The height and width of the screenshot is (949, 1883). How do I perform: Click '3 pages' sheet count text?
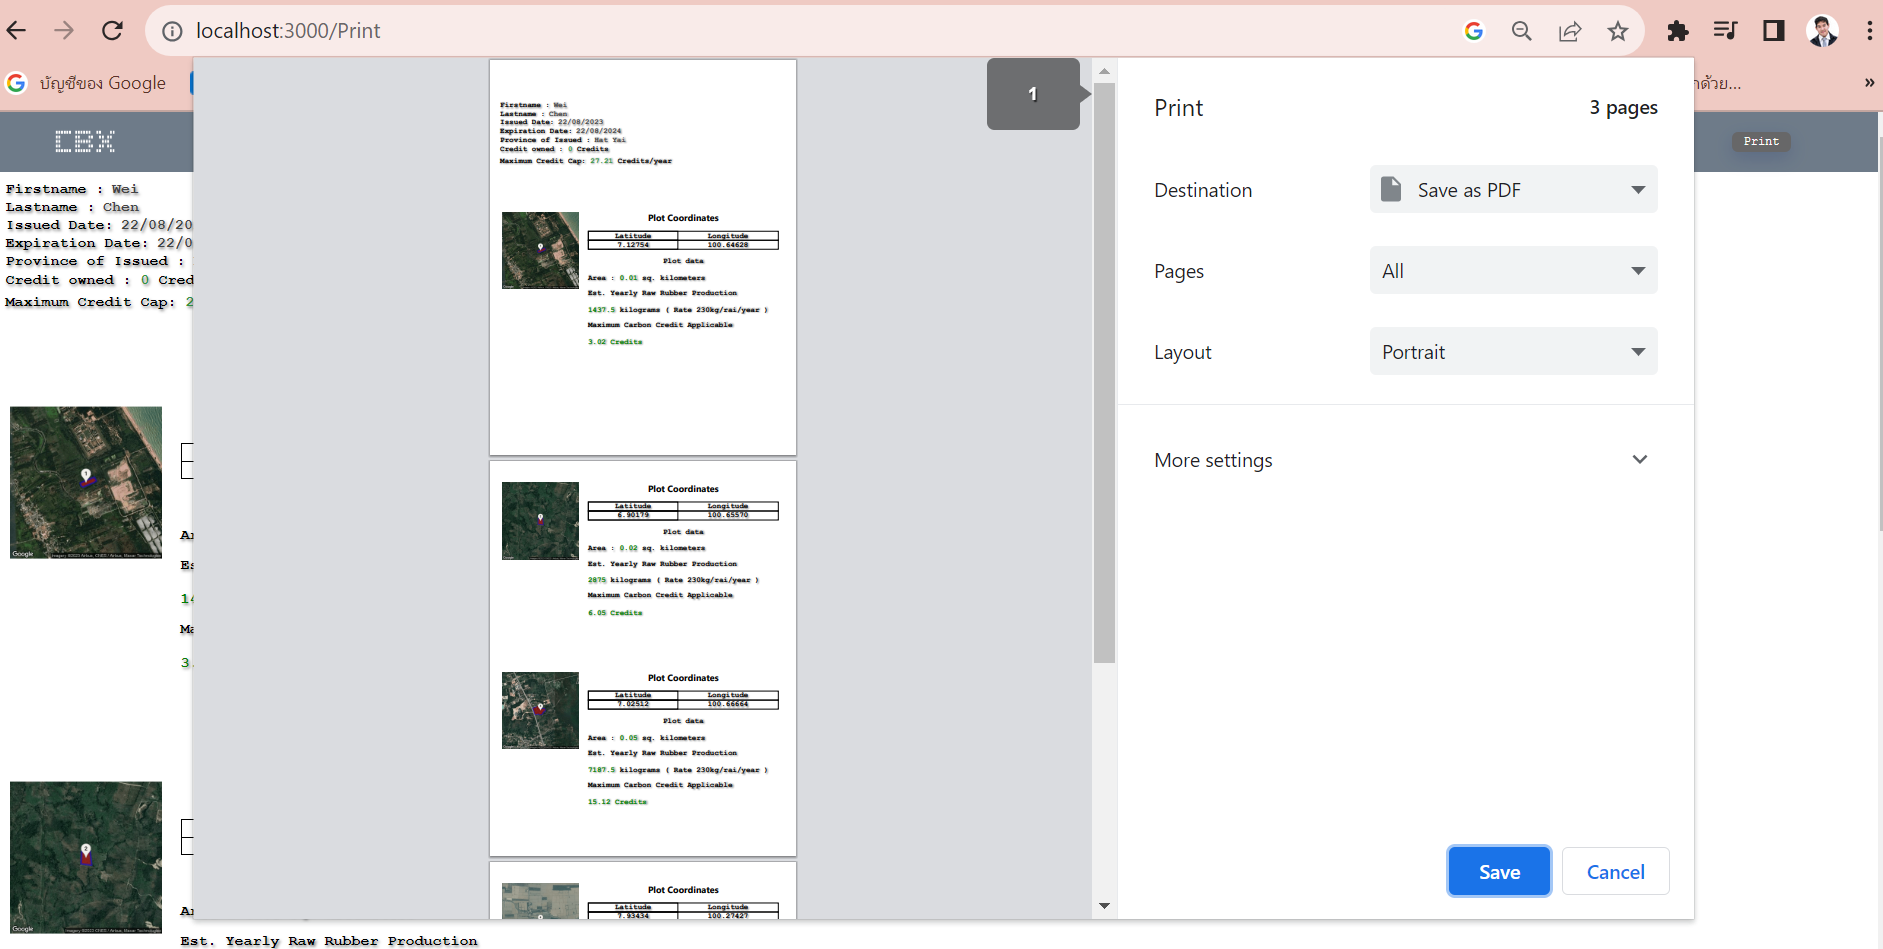pyautogui.click(x=1623, y=108)
